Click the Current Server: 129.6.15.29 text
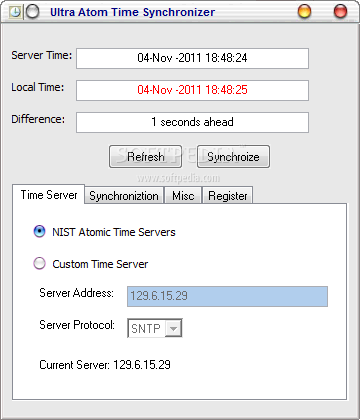Screen dimensions: 360x420 click(105, 365)
